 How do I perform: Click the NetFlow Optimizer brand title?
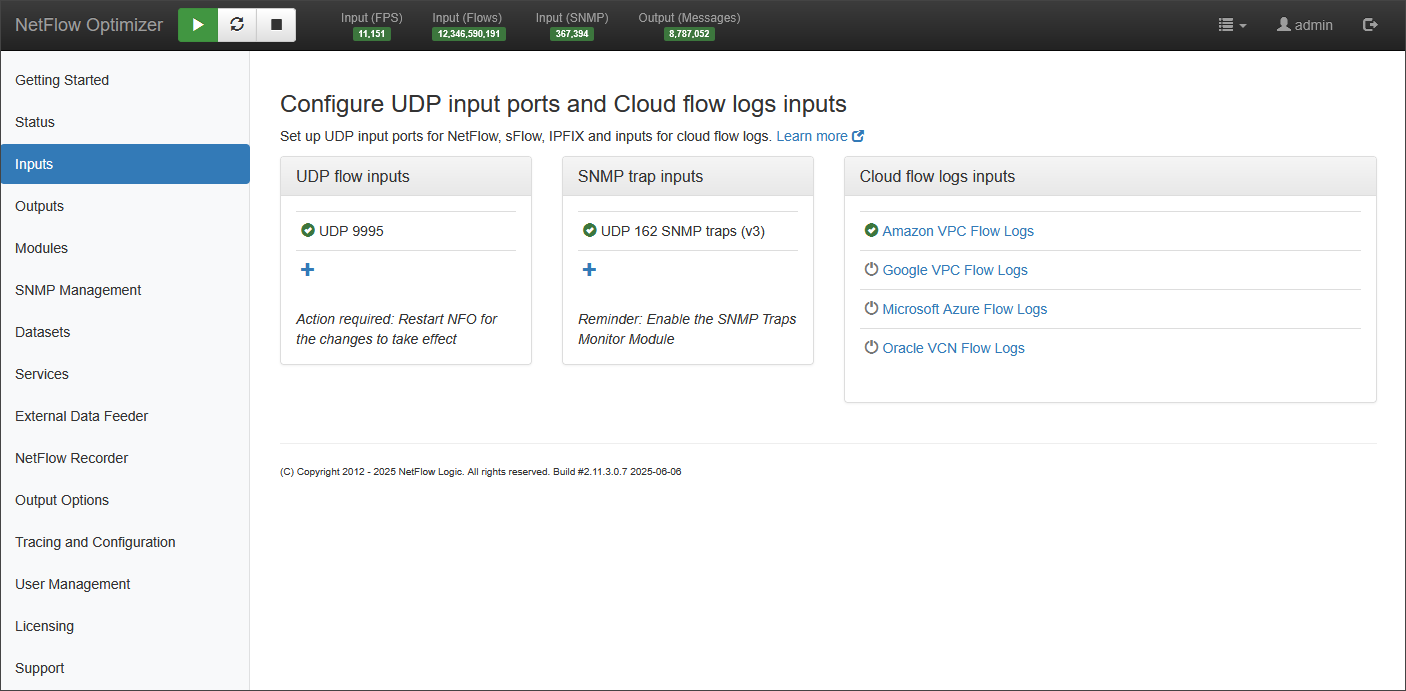coord(89,25)
